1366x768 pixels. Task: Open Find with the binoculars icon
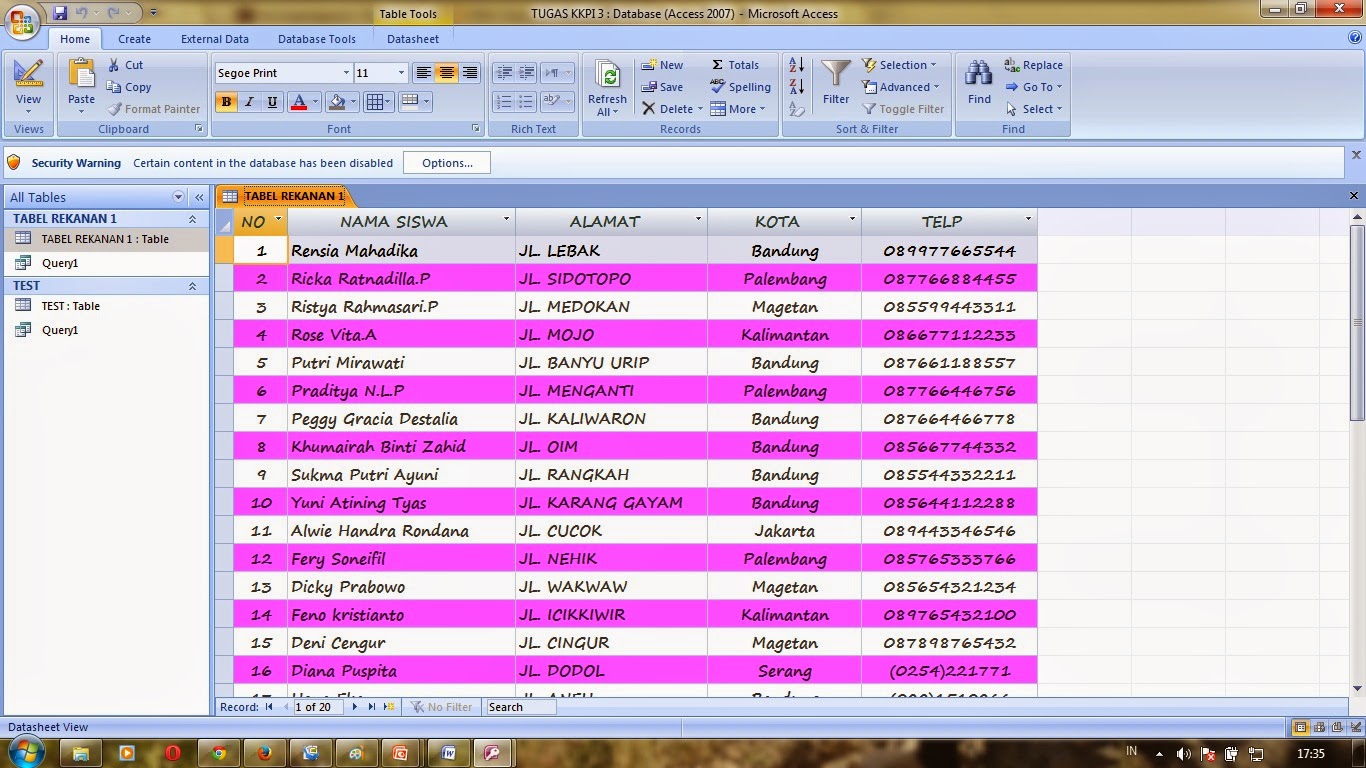coord(979,73)
